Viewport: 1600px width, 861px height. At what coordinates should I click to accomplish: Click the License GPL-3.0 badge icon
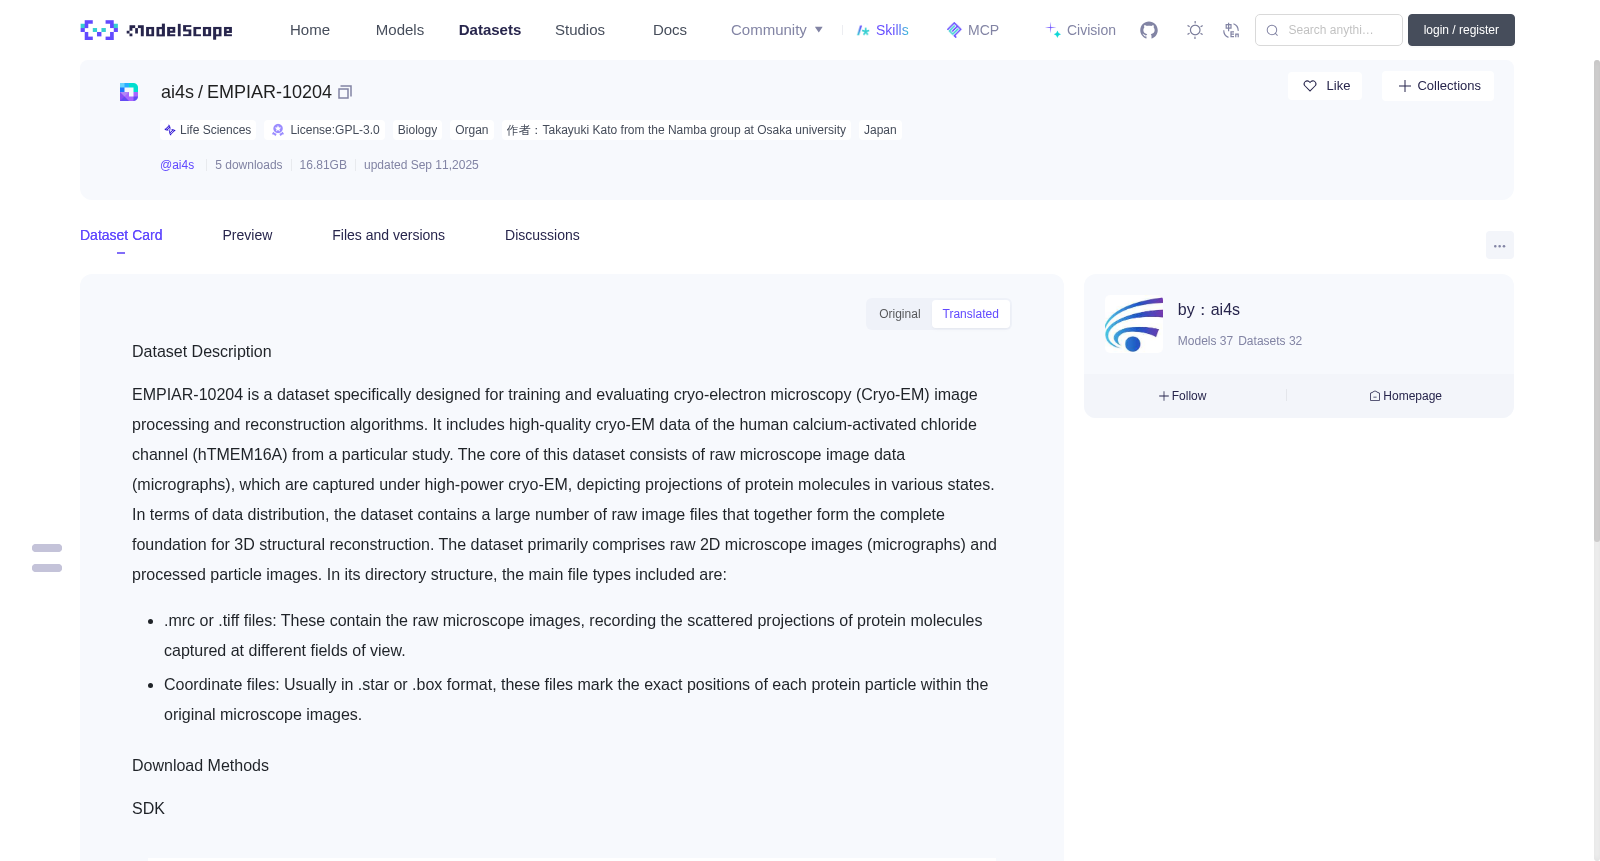[278, 130]
